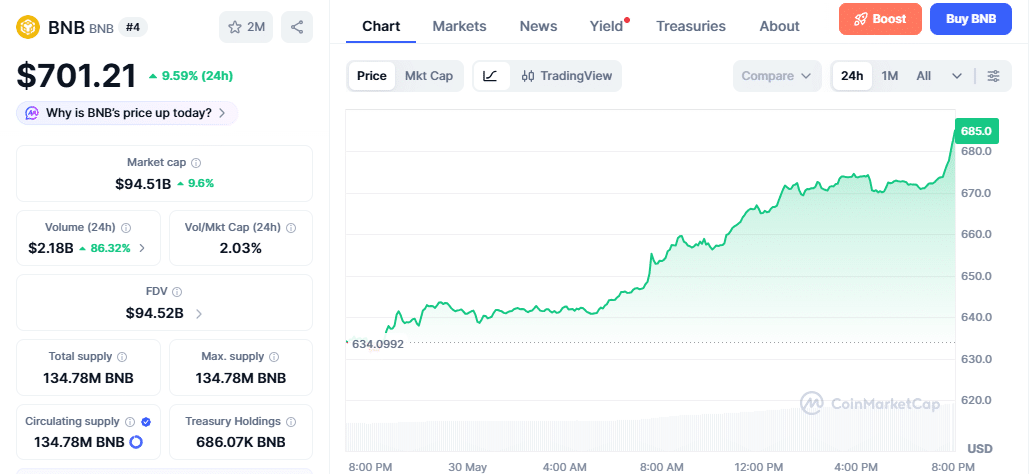Click the $2.18B volume value
This screenshot has width=1029, height=474.
click(51, 248)
